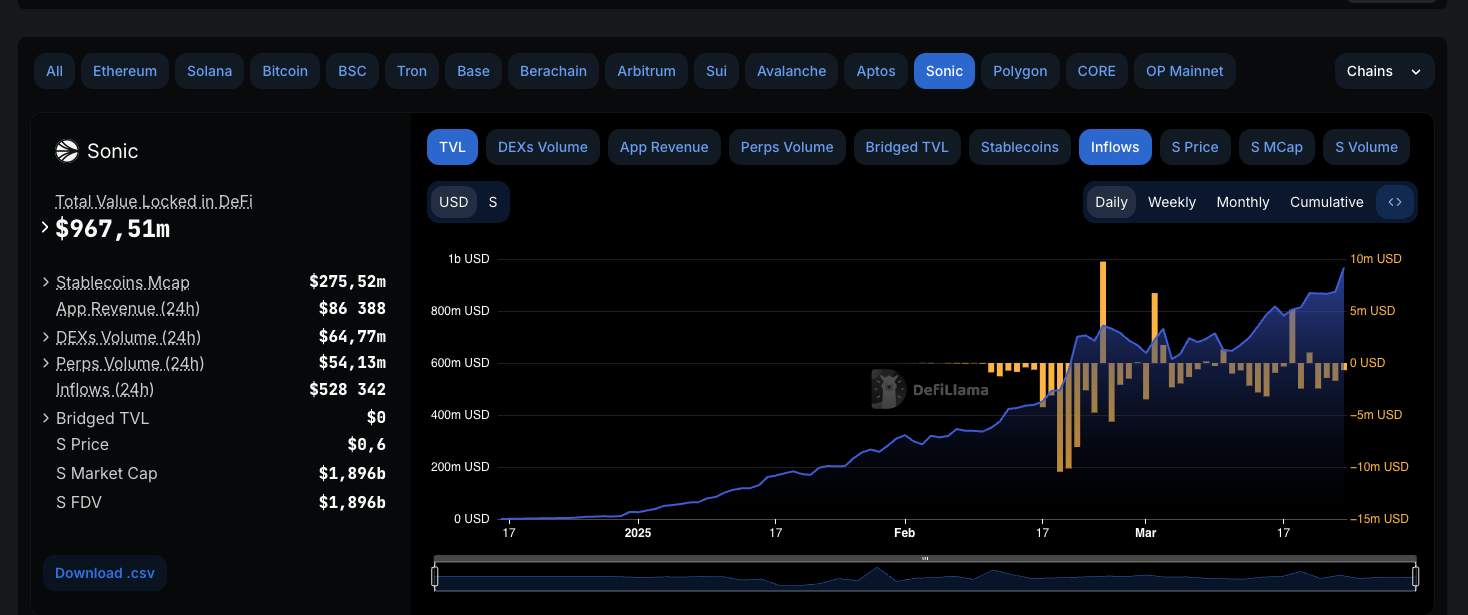Viewport: 1468px width, 615px height.
Task: Click the left handle of range slider
Action: coord(435,576)
